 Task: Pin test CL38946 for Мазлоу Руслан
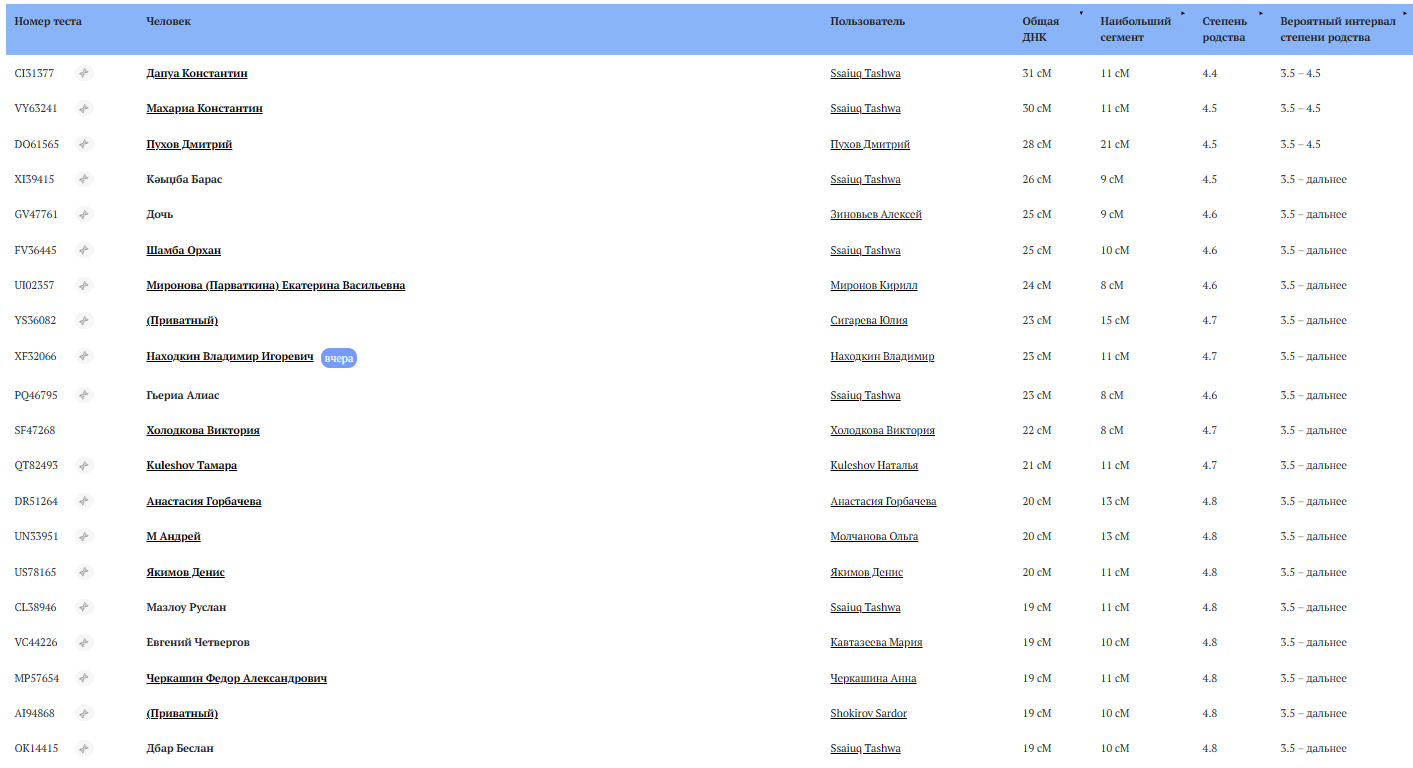pos(85,607)
